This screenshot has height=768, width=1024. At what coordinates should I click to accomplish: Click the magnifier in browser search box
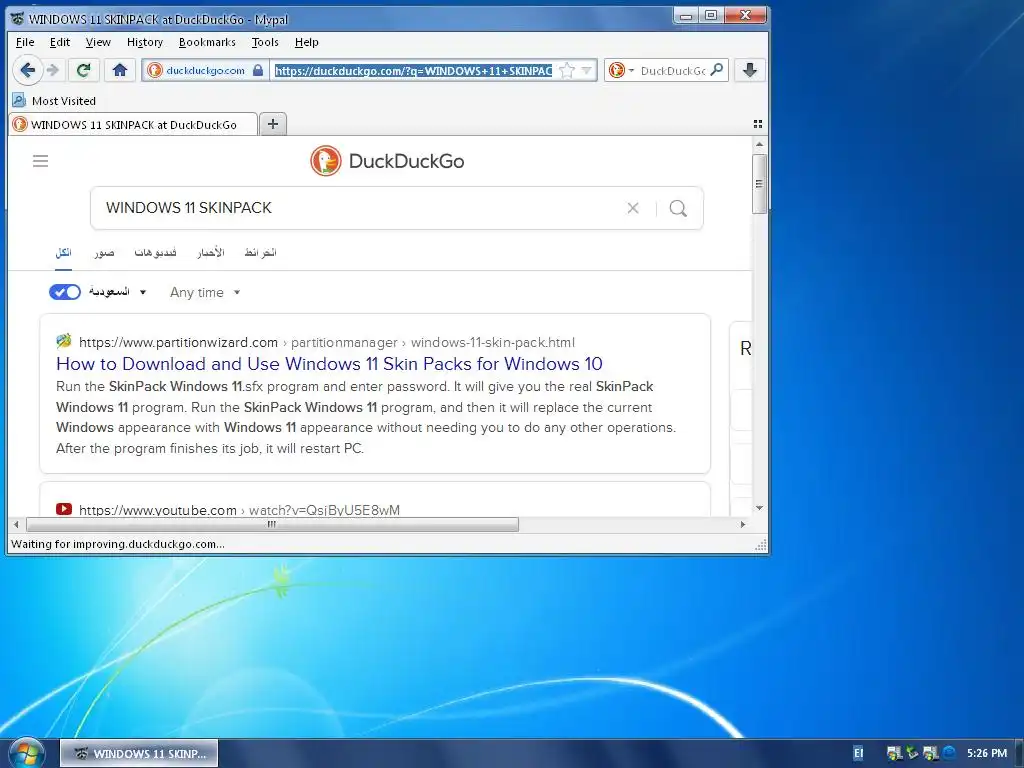[x=716, y=69]
